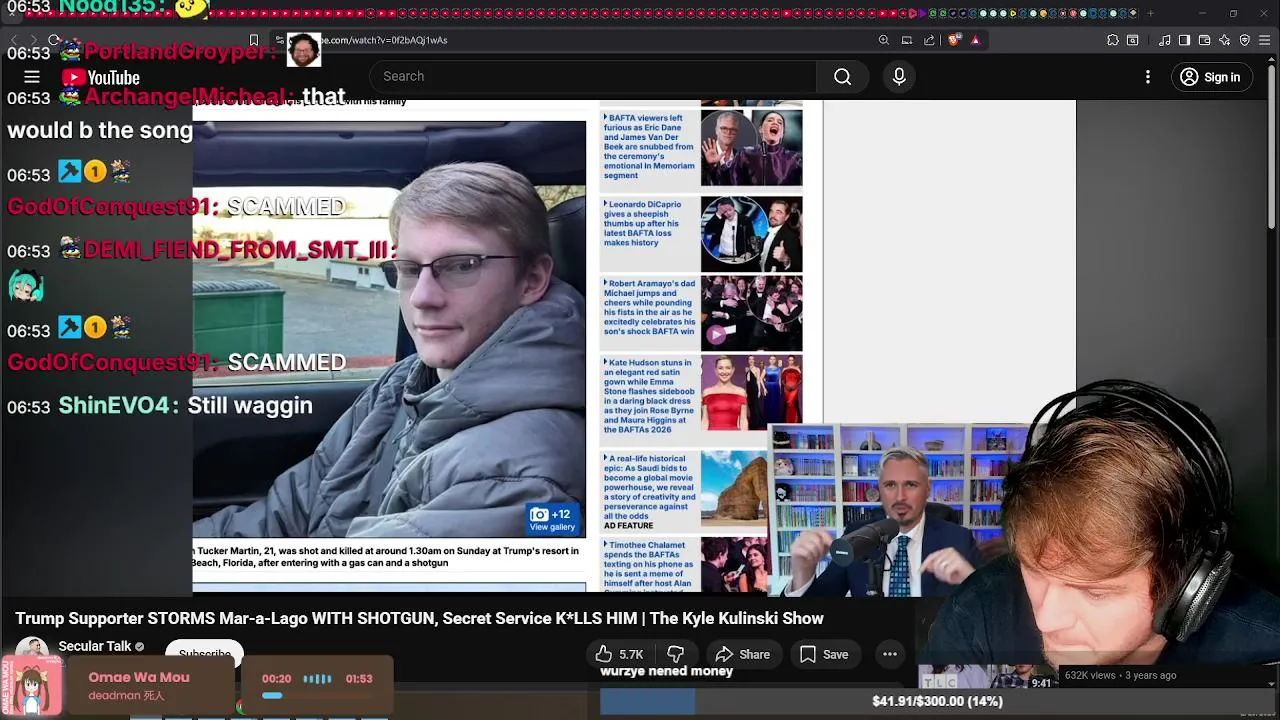The width and height of the screenshot is (1280, 720).
Task: Focus the YouTube Search box
Action: (593, 77)
